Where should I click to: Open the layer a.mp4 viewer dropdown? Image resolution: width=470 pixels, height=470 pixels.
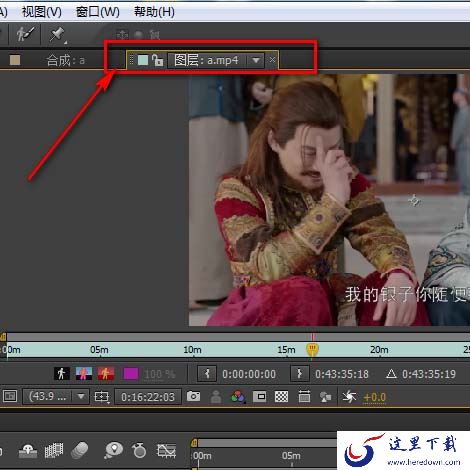click(256, 60)
